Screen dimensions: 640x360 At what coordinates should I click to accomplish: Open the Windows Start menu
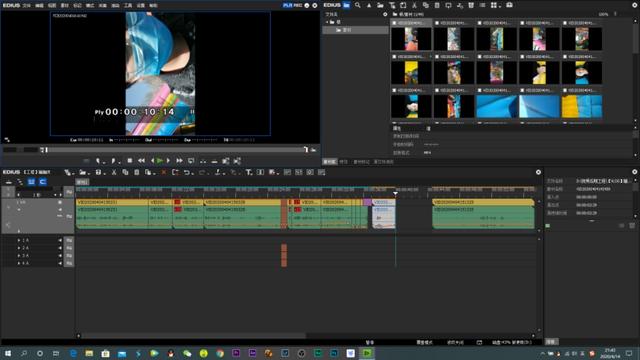pyautogui.click(x=8, y=353)
